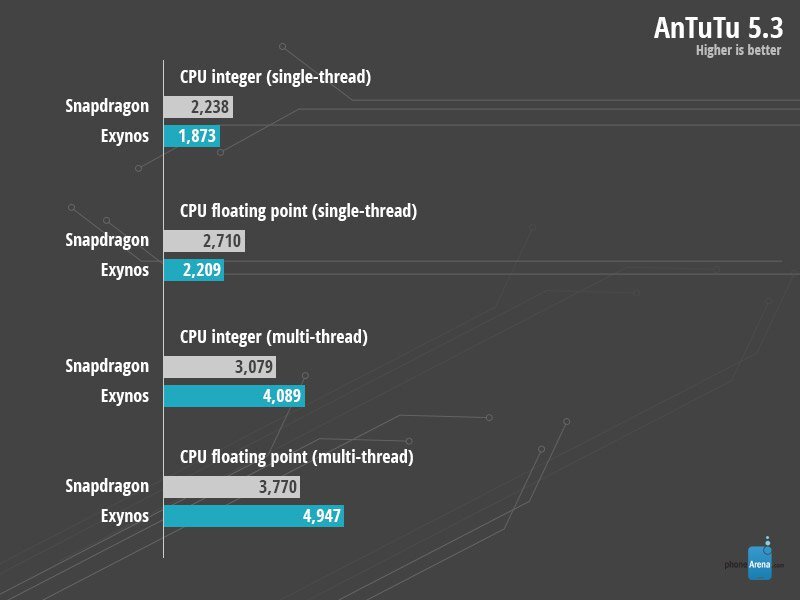800x600 pixels.
Task: Pick the Exynos bar labeled 4,947
Action: (254, 516)
